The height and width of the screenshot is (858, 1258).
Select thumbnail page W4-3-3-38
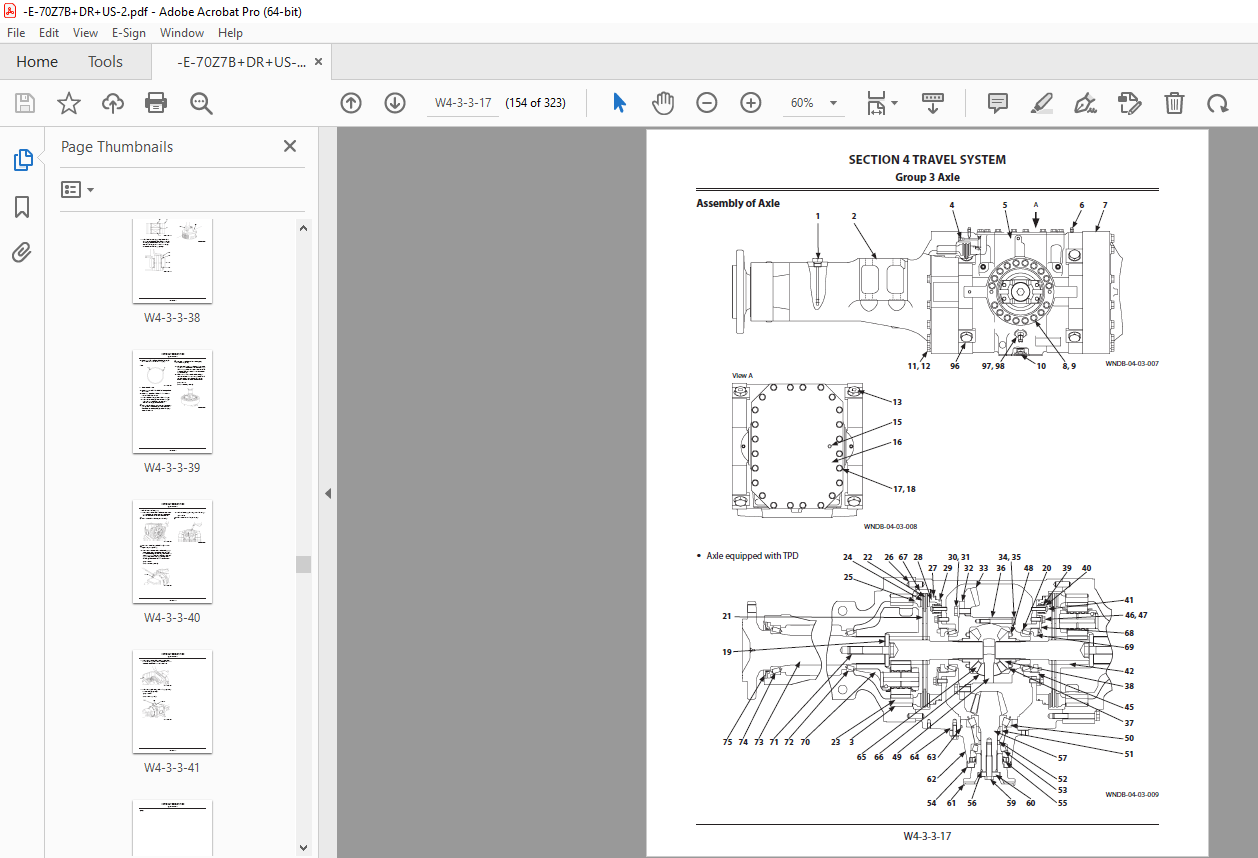[172, 261]
